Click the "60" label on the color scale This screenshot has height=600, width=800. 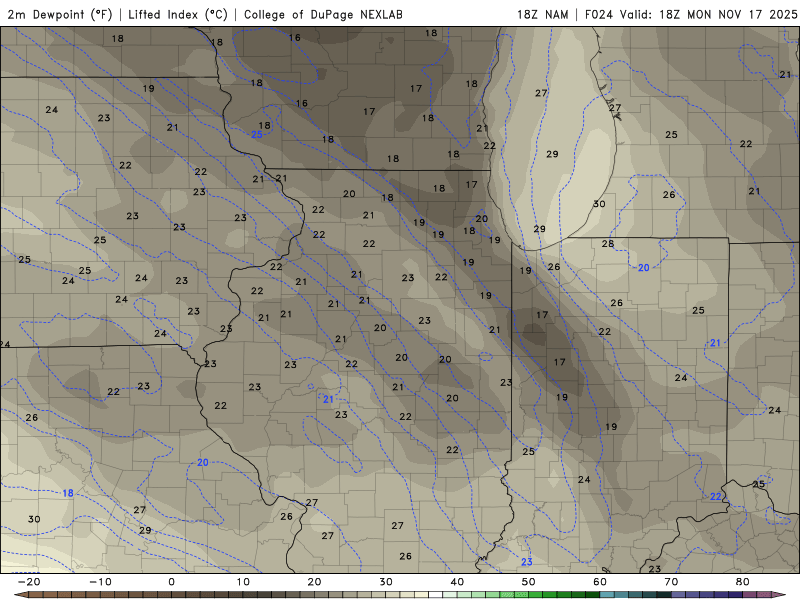tap(600, 582)
